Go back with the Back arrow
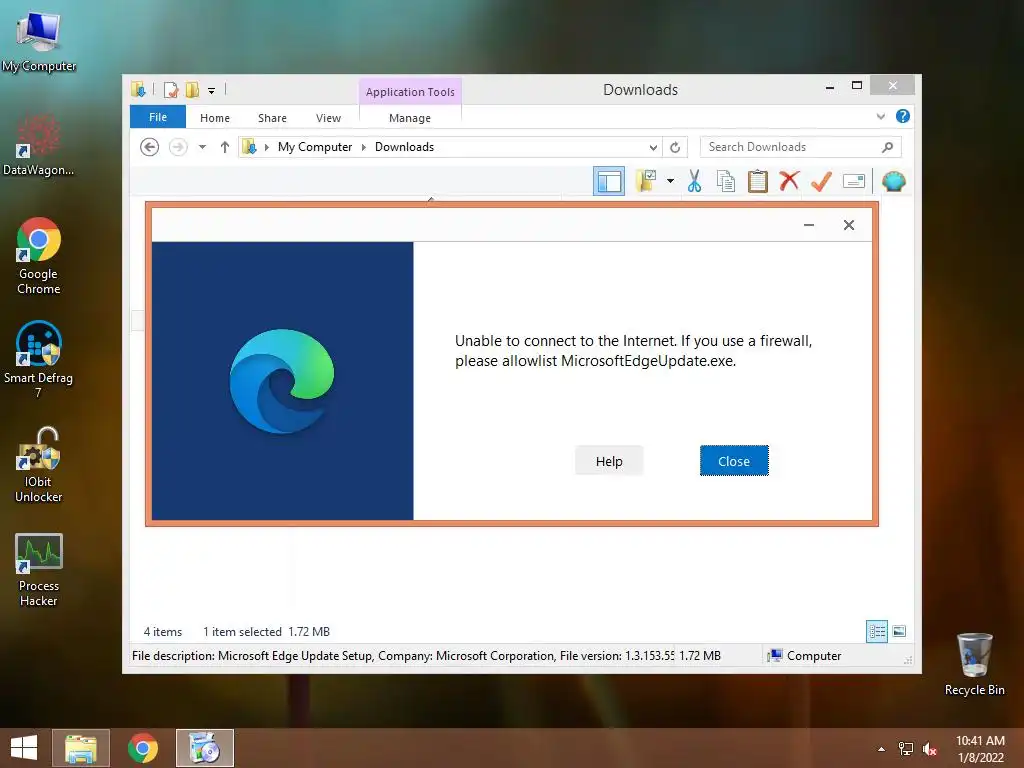The width and height of the screenshot is (1024, 768). (x=150, y=147)
